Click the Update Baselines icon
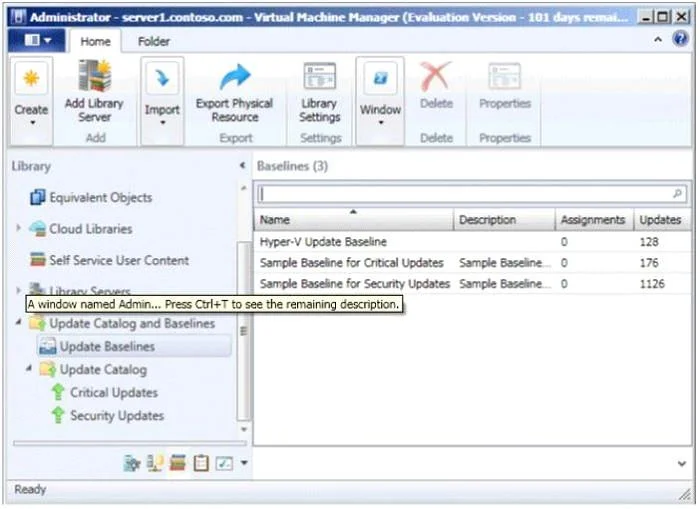Image resolution: width=700 pixels, height=509 pixels. (x=47, y=346)
